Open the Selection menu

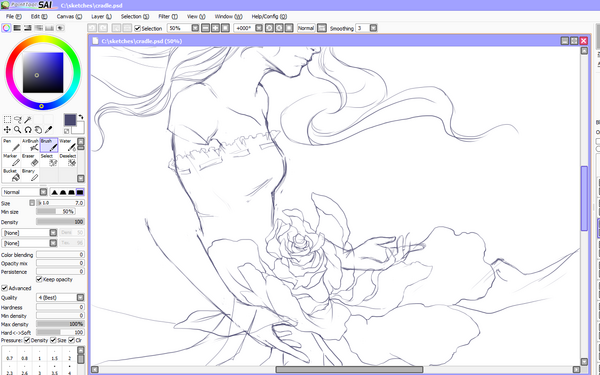coord(135,16)
